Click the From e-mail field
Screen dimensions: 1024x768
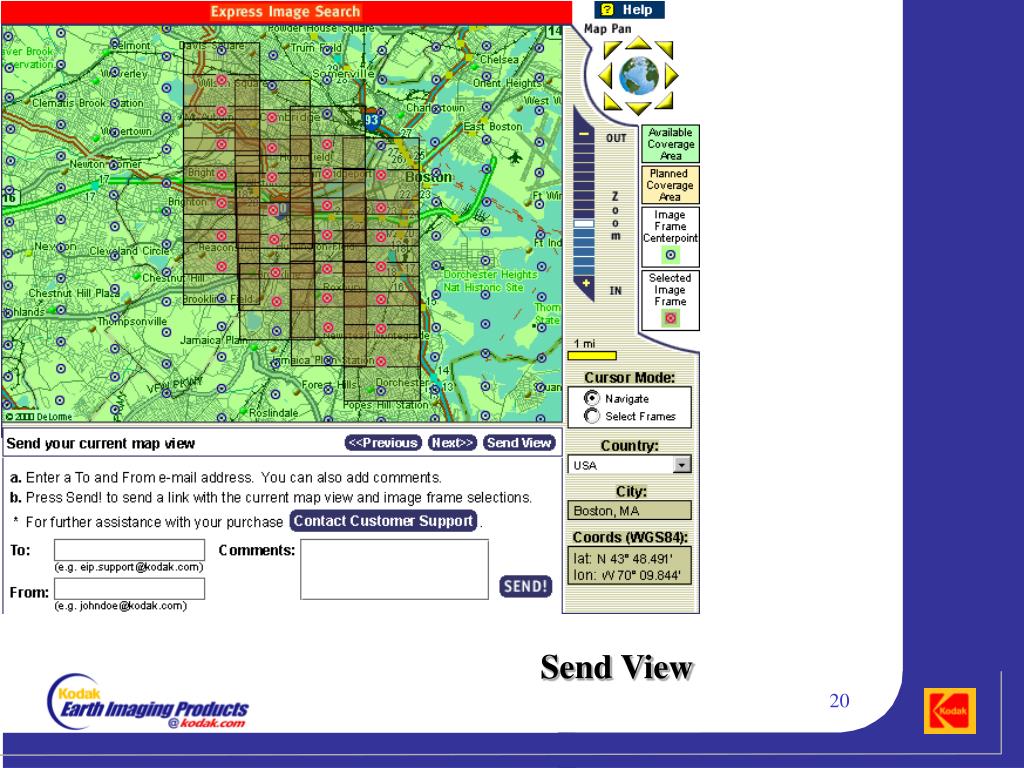(129, 589)
